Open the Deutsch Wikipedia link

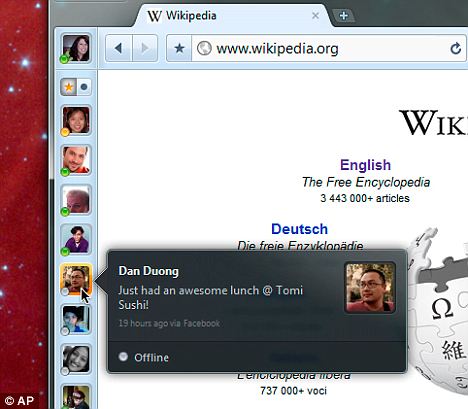tap(299, 229)
